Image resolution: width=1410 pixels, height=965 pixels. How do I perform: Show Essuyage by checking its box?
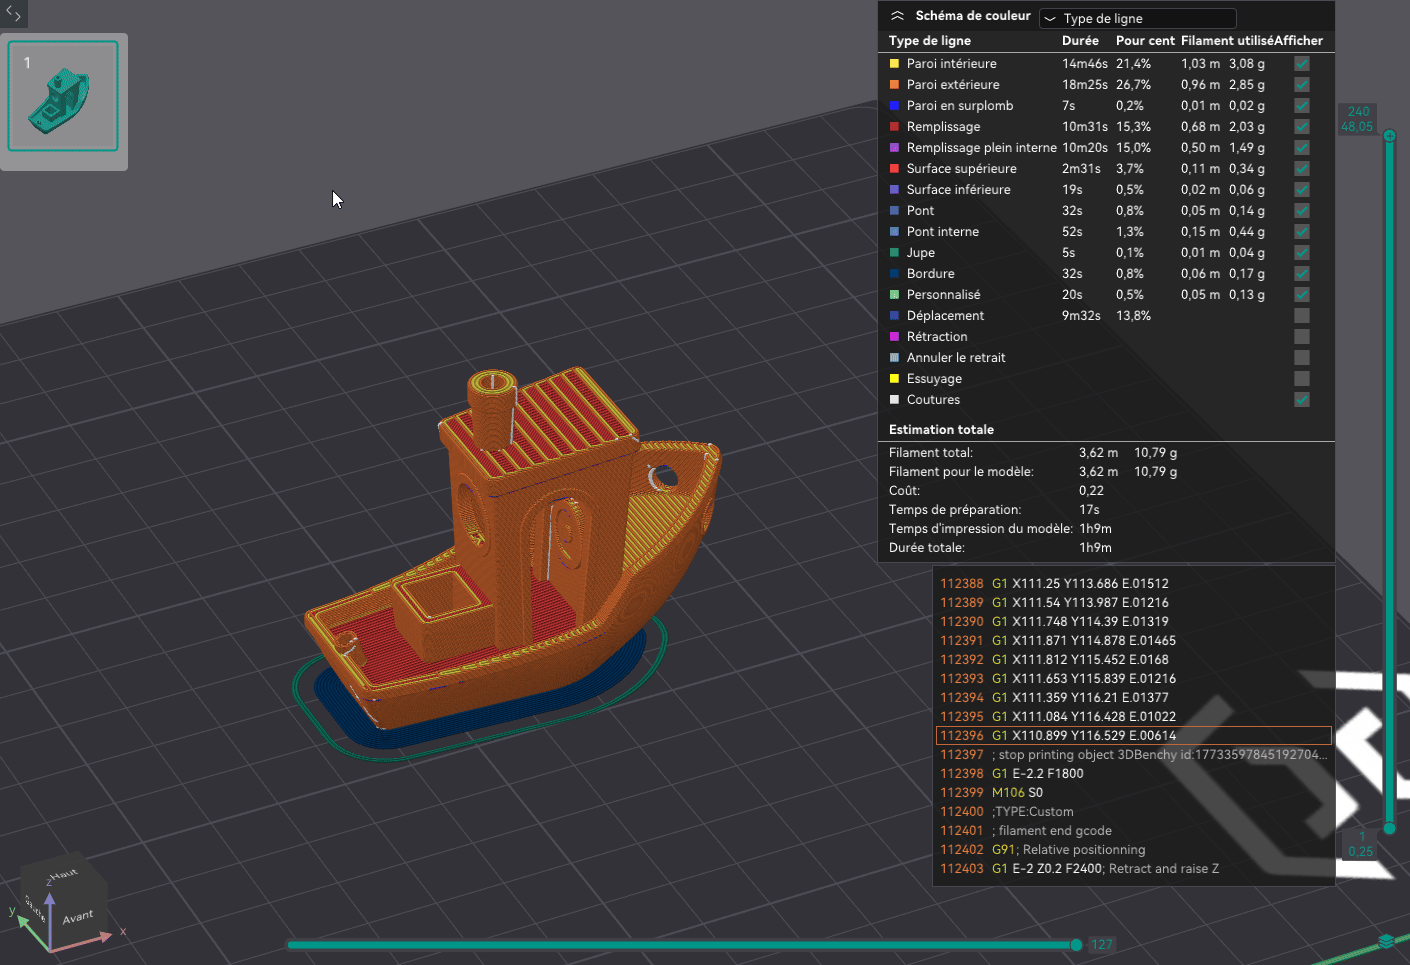1301,378
